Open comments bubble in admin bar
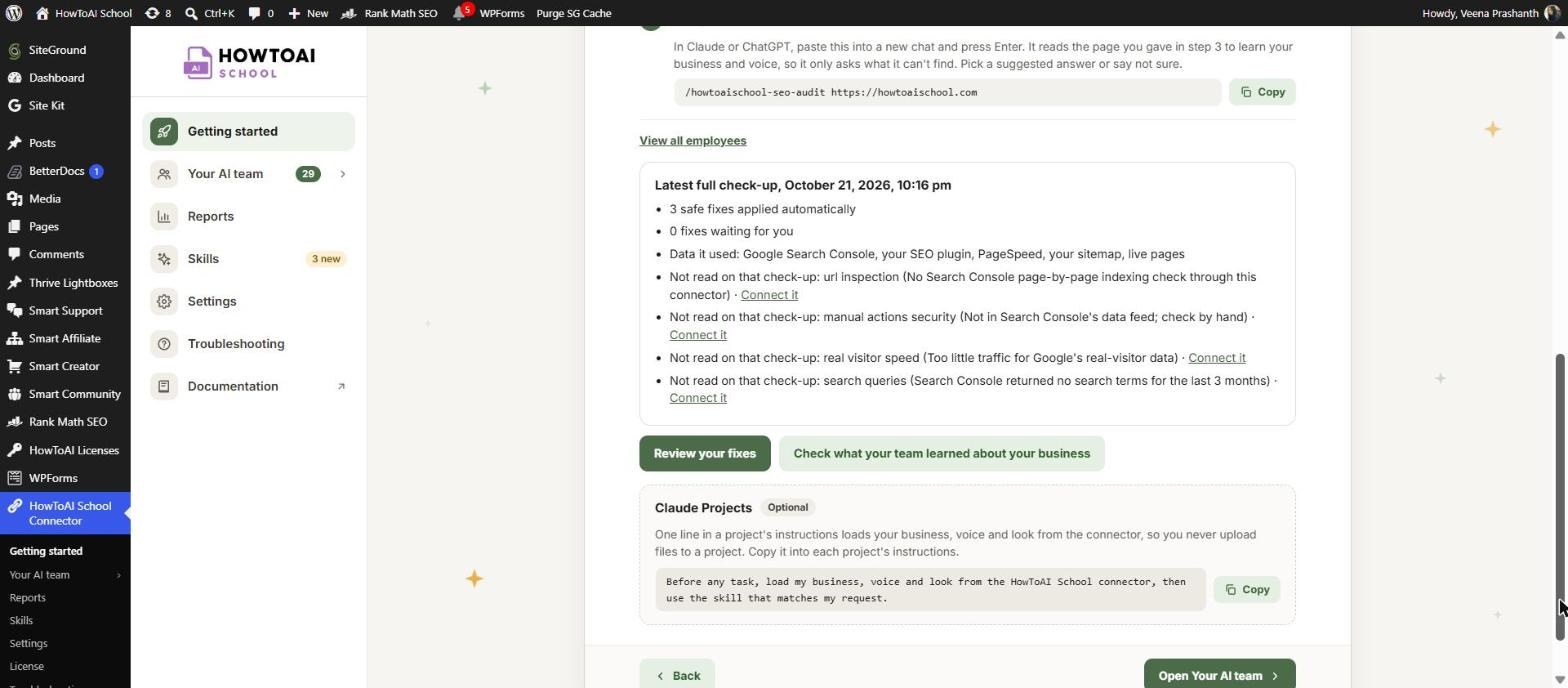The height and width of the screenshot is (688, 1568). coord(254,13)
